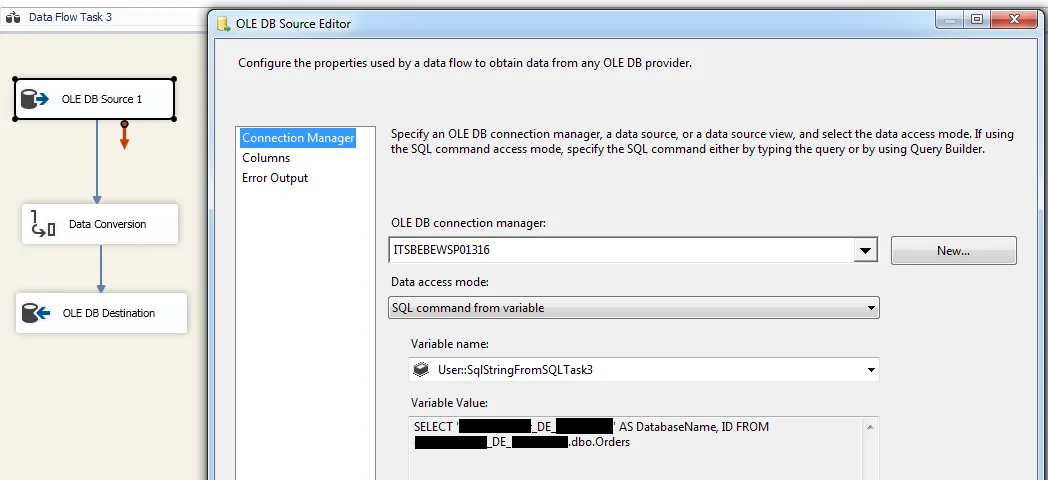Select the Data Conversion component box
1048x480 pixels.
click(100, 224)
